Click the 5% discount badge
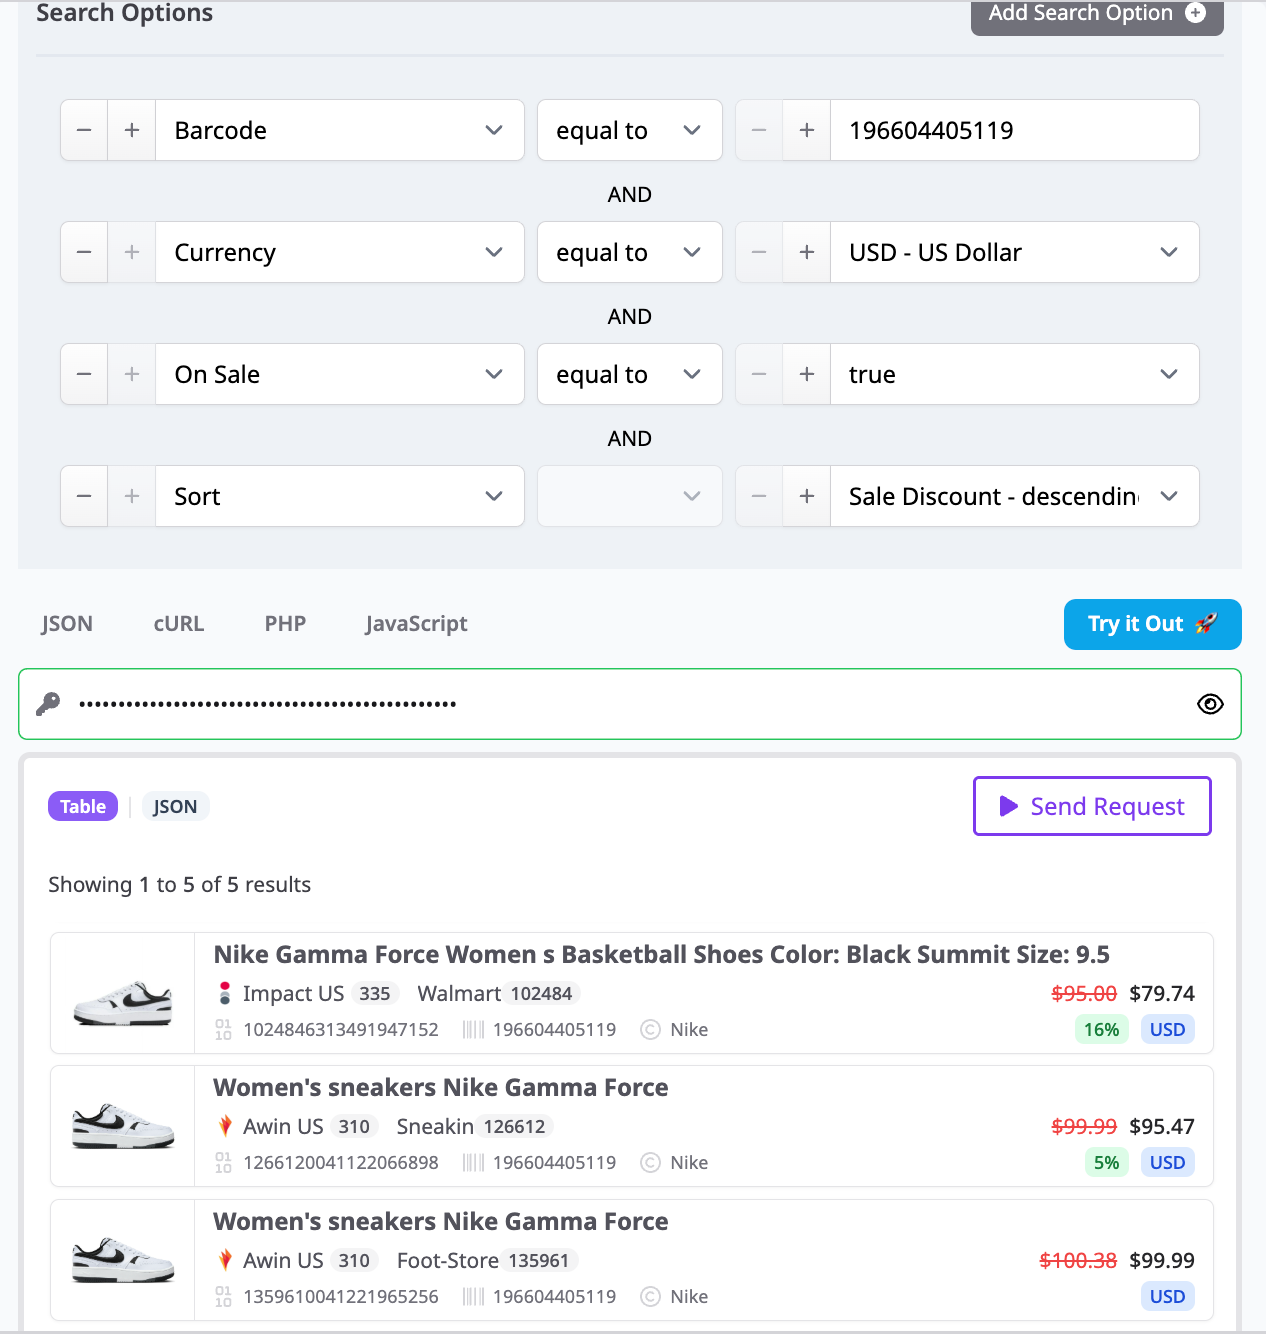The height and width of the screenshot is (1334, 1266). click(x=1107, y=1162)
